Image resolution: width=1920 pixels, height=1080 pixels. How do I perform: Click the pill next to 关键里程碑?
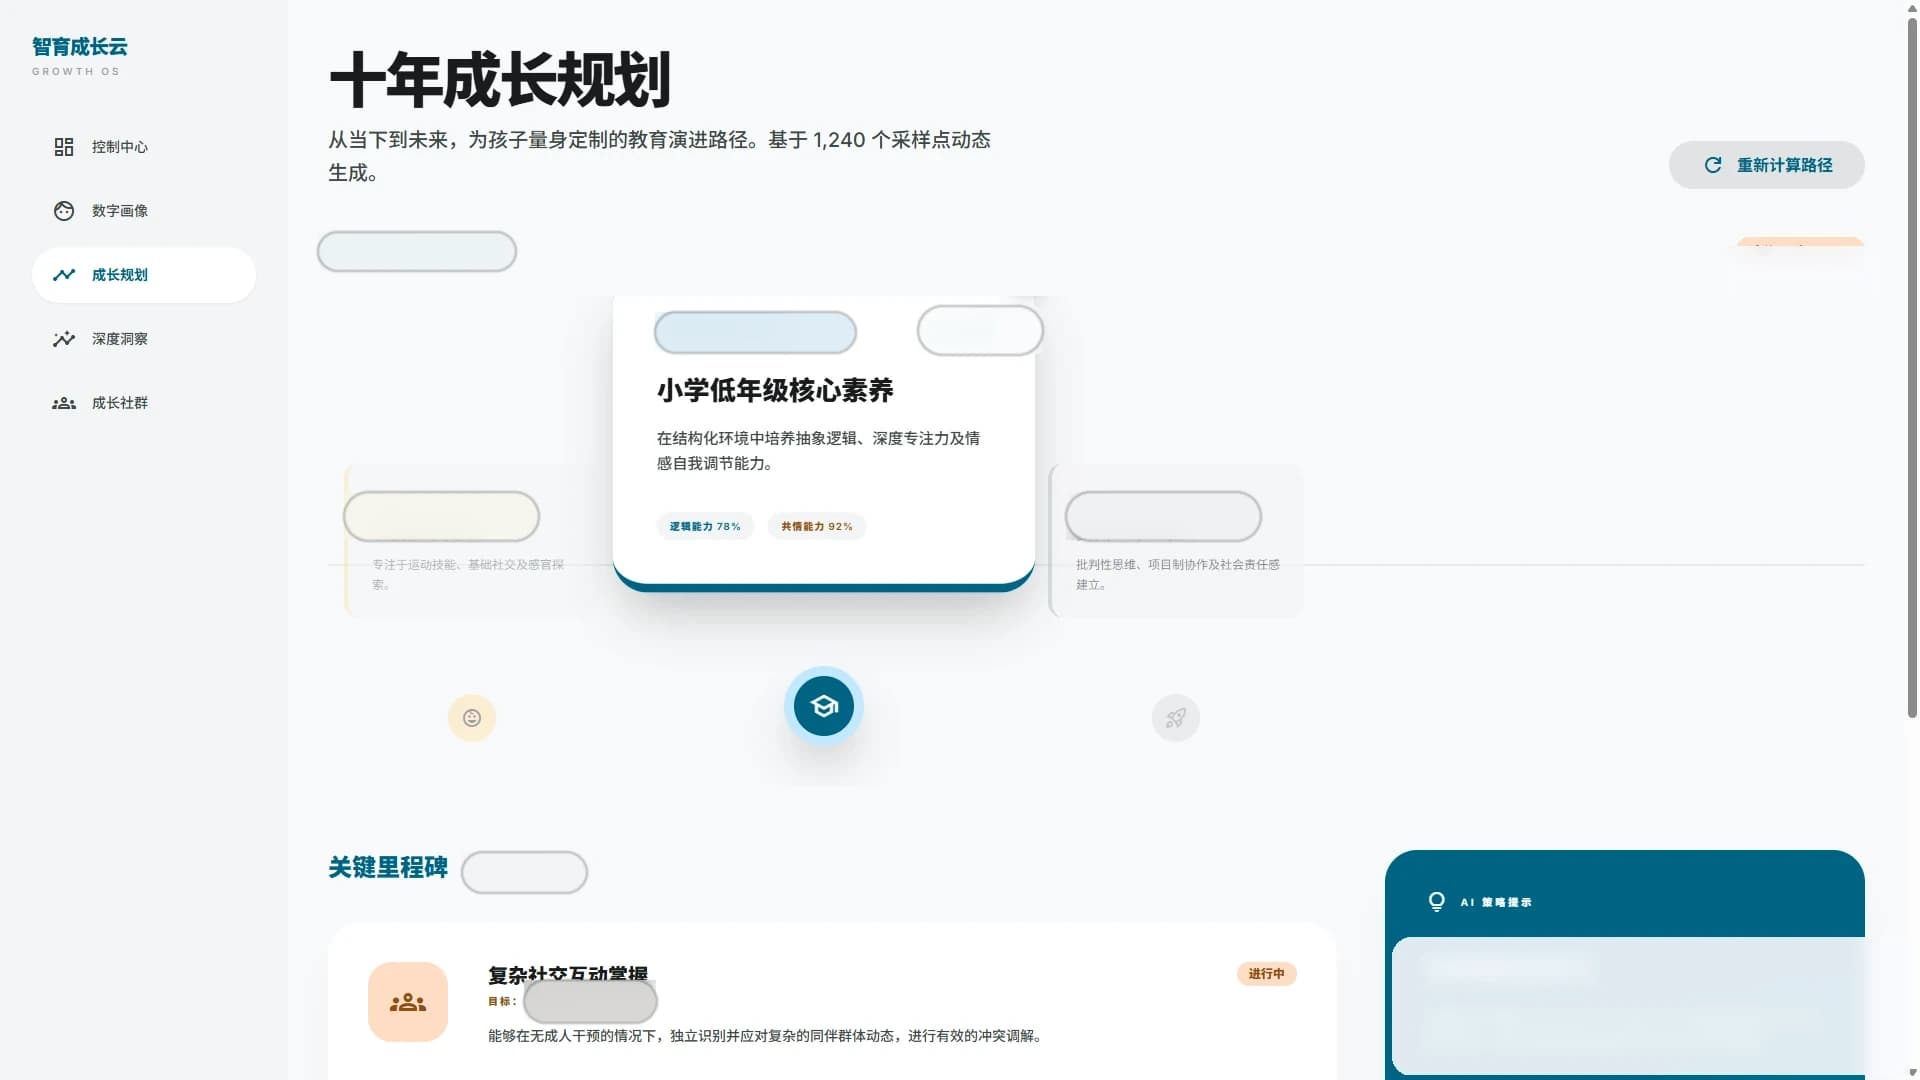pyautogui.click(x=525, y=872)
